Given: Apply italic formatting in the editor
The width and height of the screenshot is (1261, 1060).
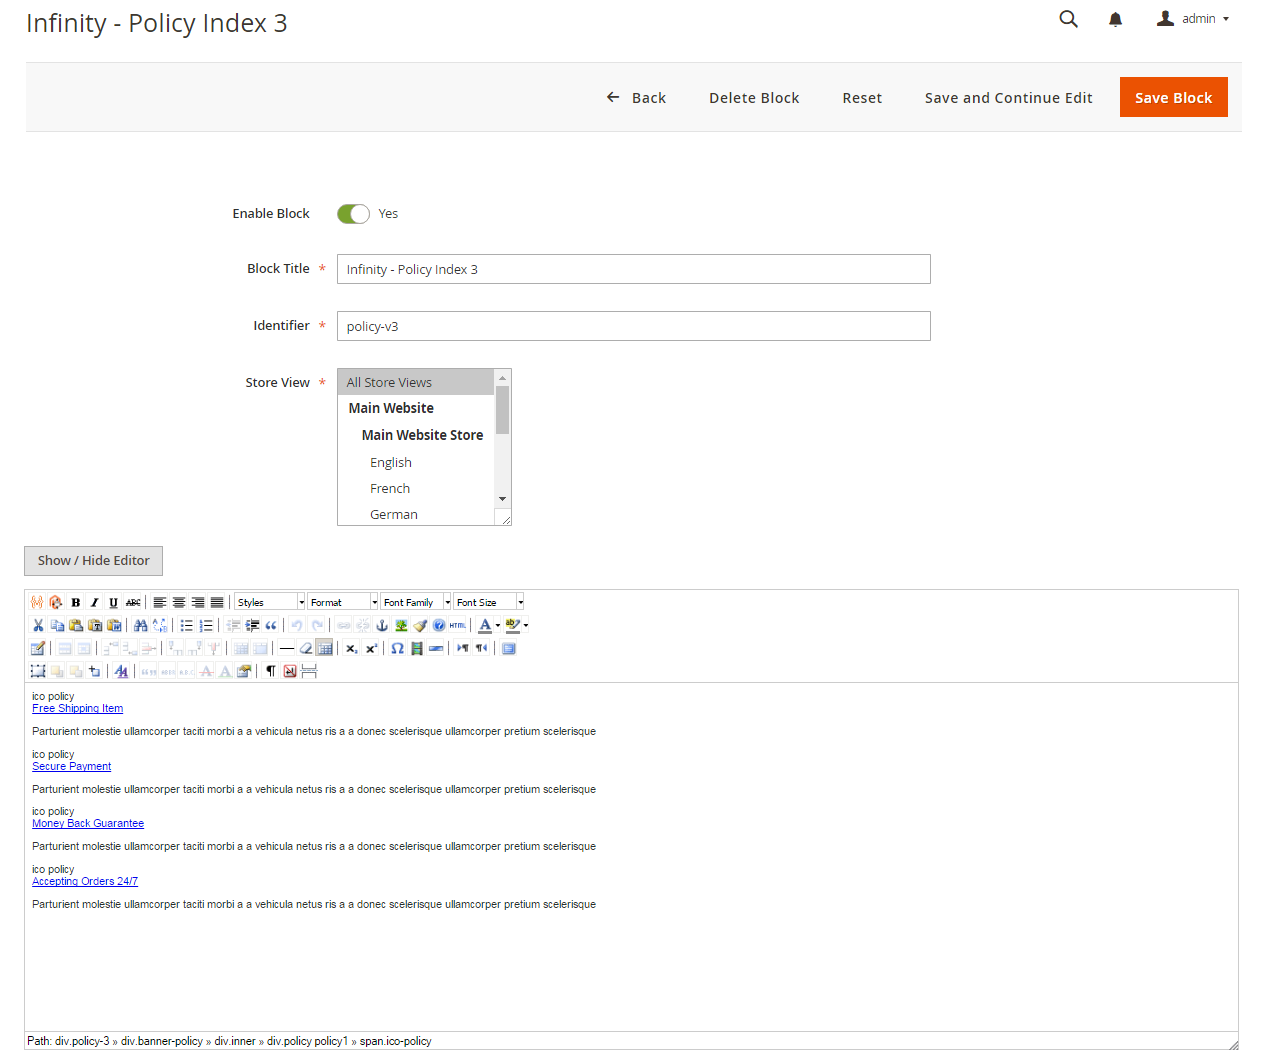Looking at the screenshot, I should coord(94,602).
